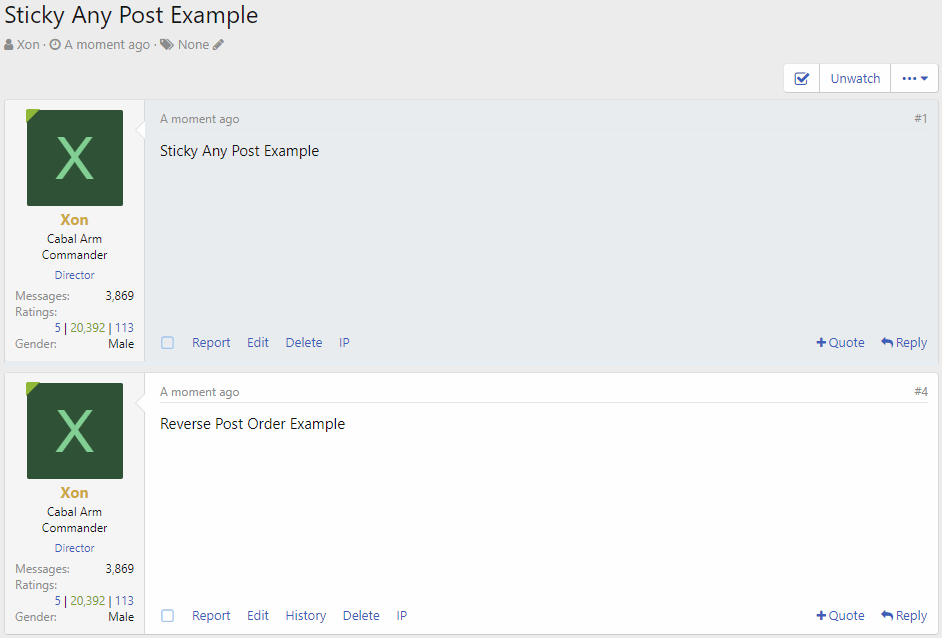
Task: Show IP for post #4
Action: click(402, 616)
